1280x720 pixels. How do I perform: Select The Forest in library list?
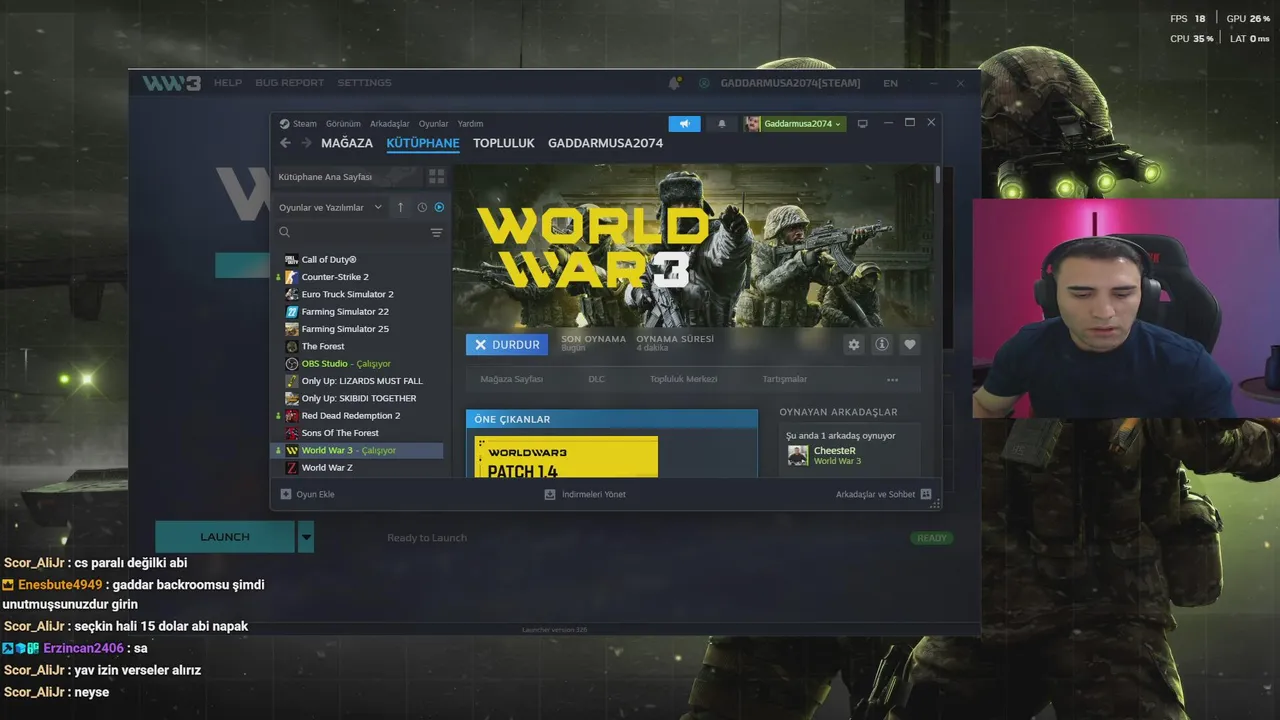(323, 347)
